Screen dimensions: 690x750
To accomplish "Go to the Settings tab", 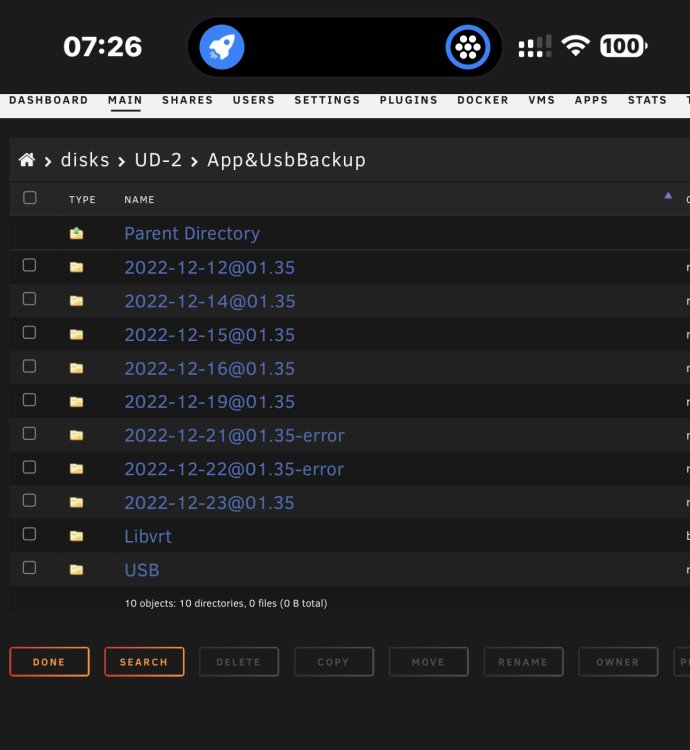I will [x=328, y=100].
